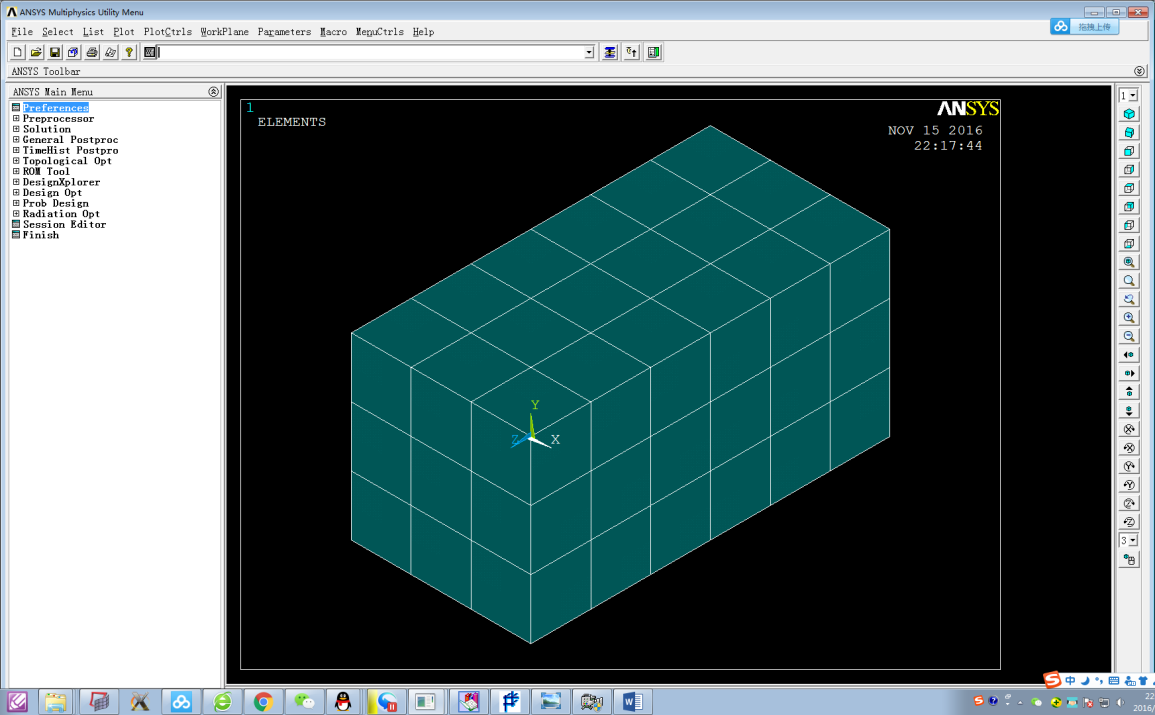Click the Save Analysis floppy disk icon

tap(55, 52)
